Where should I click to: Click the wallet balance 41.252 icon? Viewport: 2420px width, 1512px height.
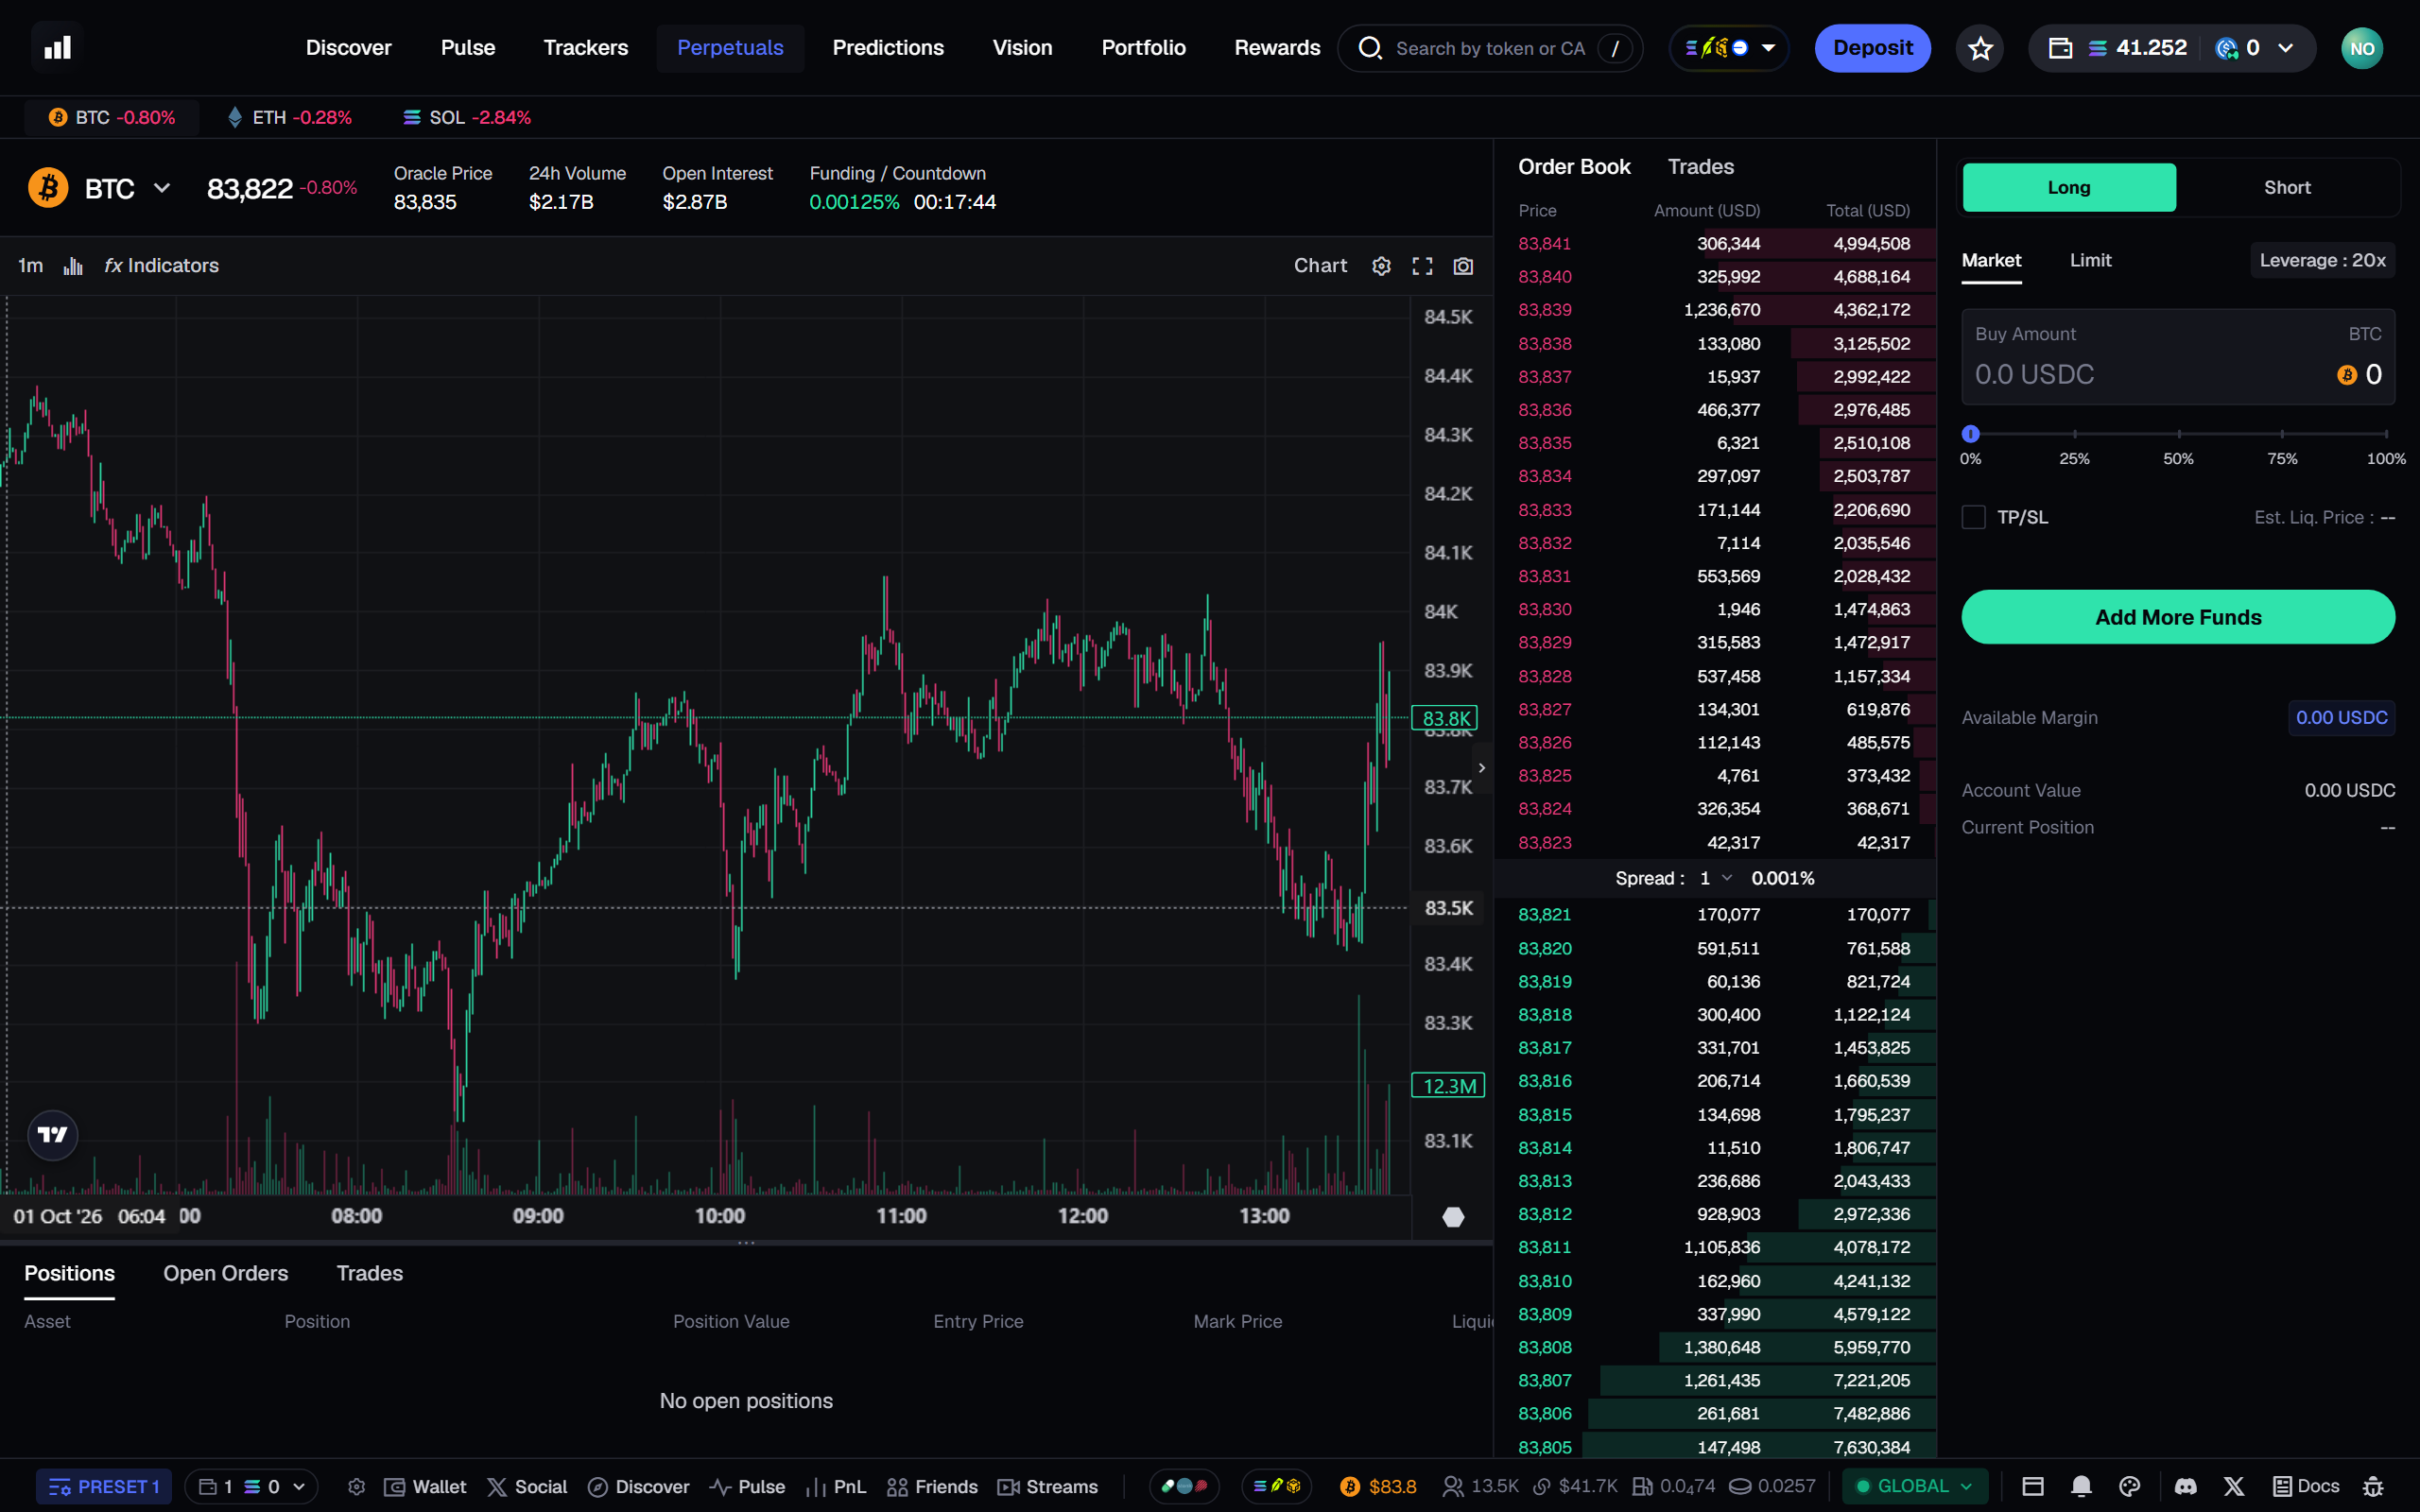pyautogui.click(x=2060, y=48)
